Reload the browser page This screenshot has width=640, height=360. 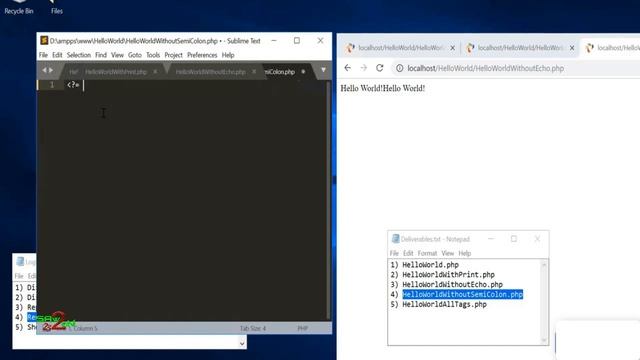click(x=380, y=68)
